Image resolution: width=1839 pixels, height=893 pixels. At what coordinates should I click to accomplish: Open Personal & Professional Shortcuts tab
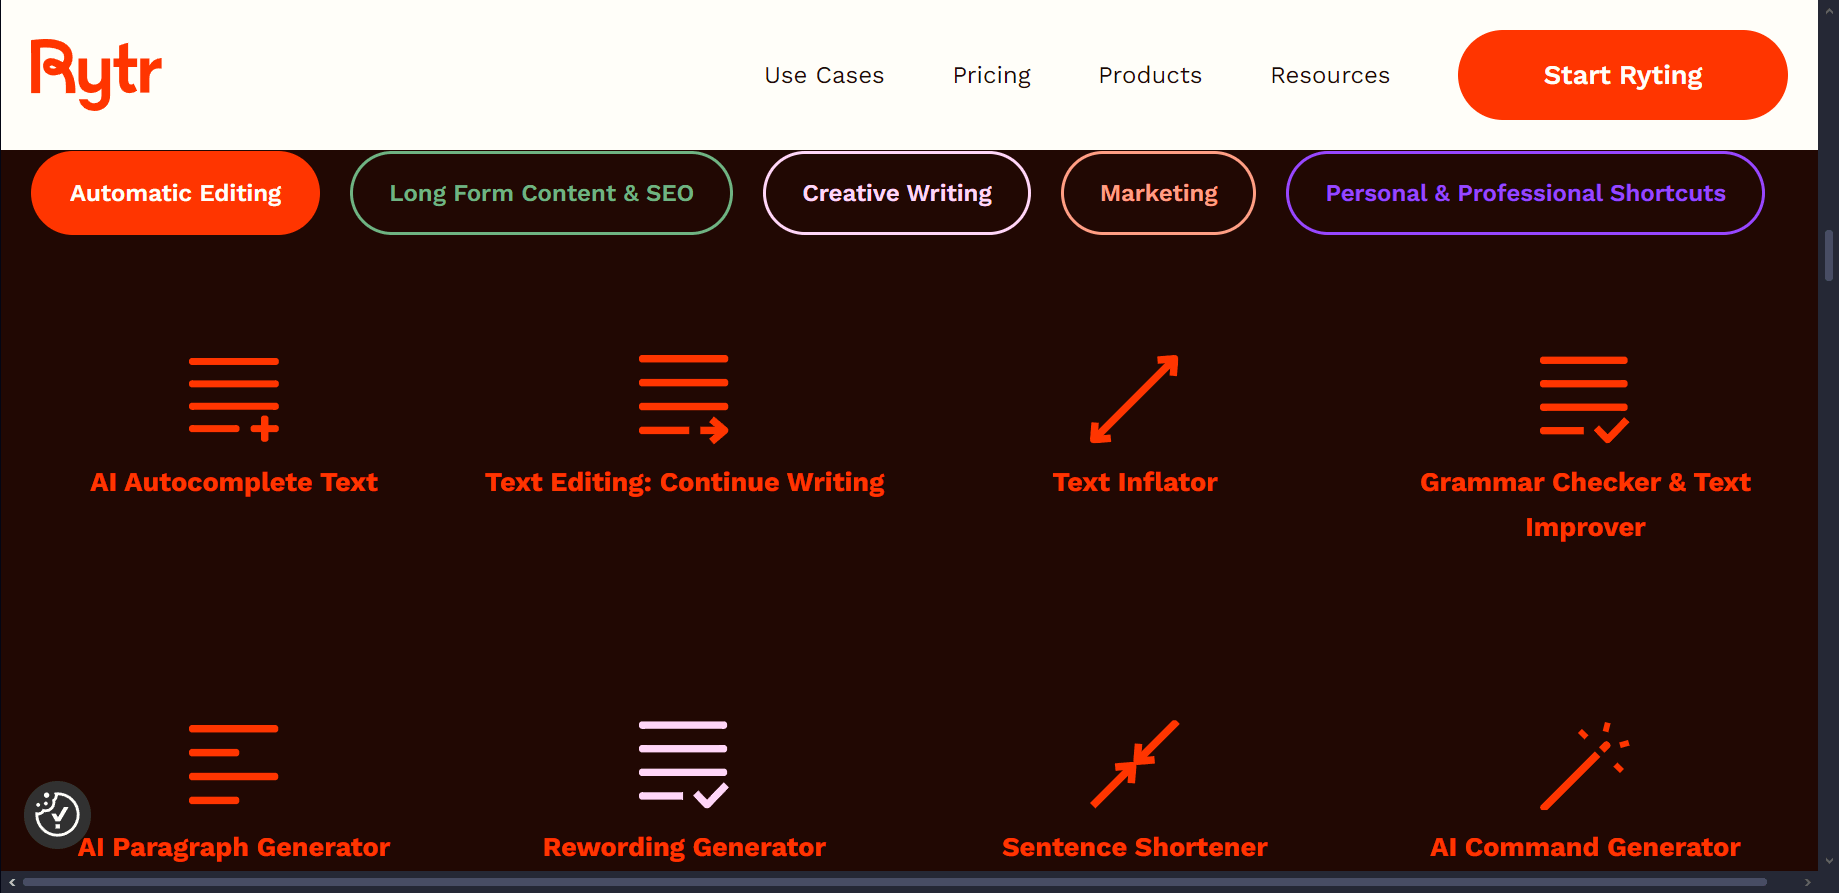coord(1525,193)
